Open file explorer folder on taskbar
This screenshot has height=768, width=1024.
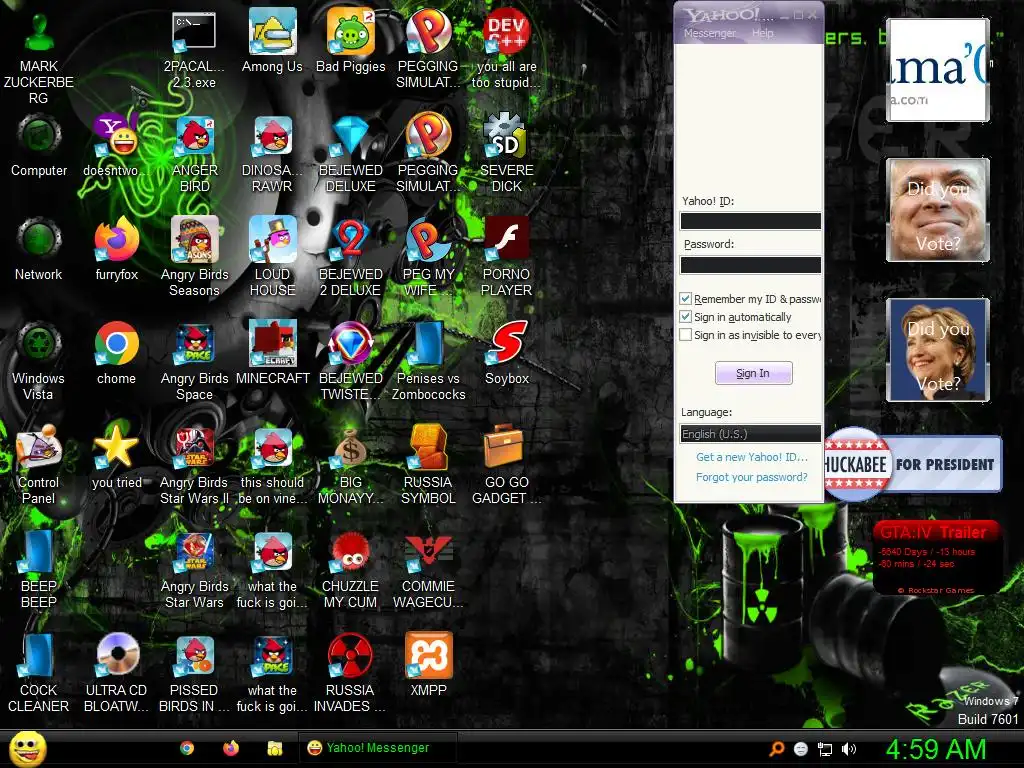[275, 748]
